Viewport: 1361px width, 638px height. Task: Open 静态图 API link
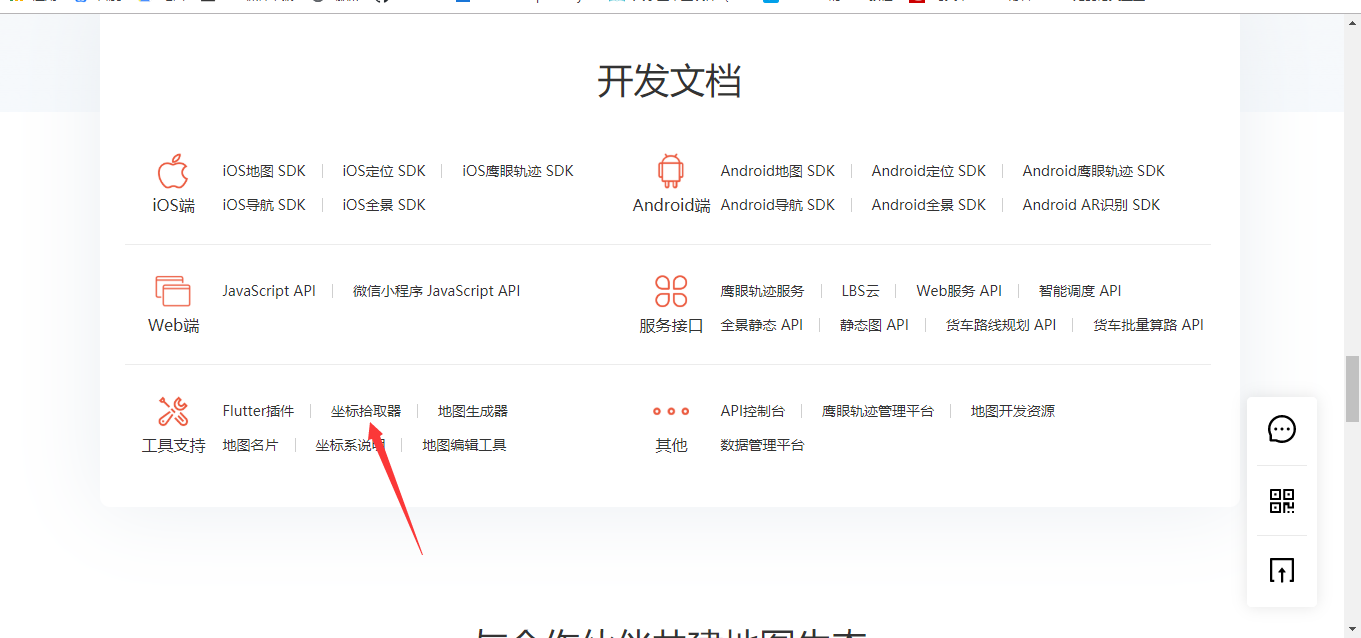874,325
